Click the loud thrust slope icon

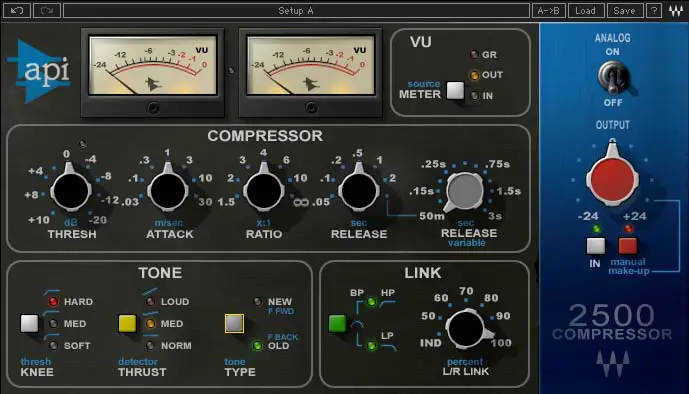pos(150,292)
